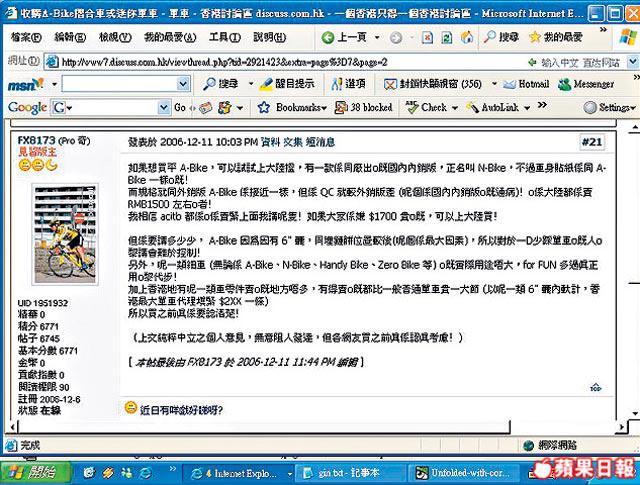Open Search (搜尋) in the IE toolbar
This screenshot has height=485, width=640.
[501, 38]
